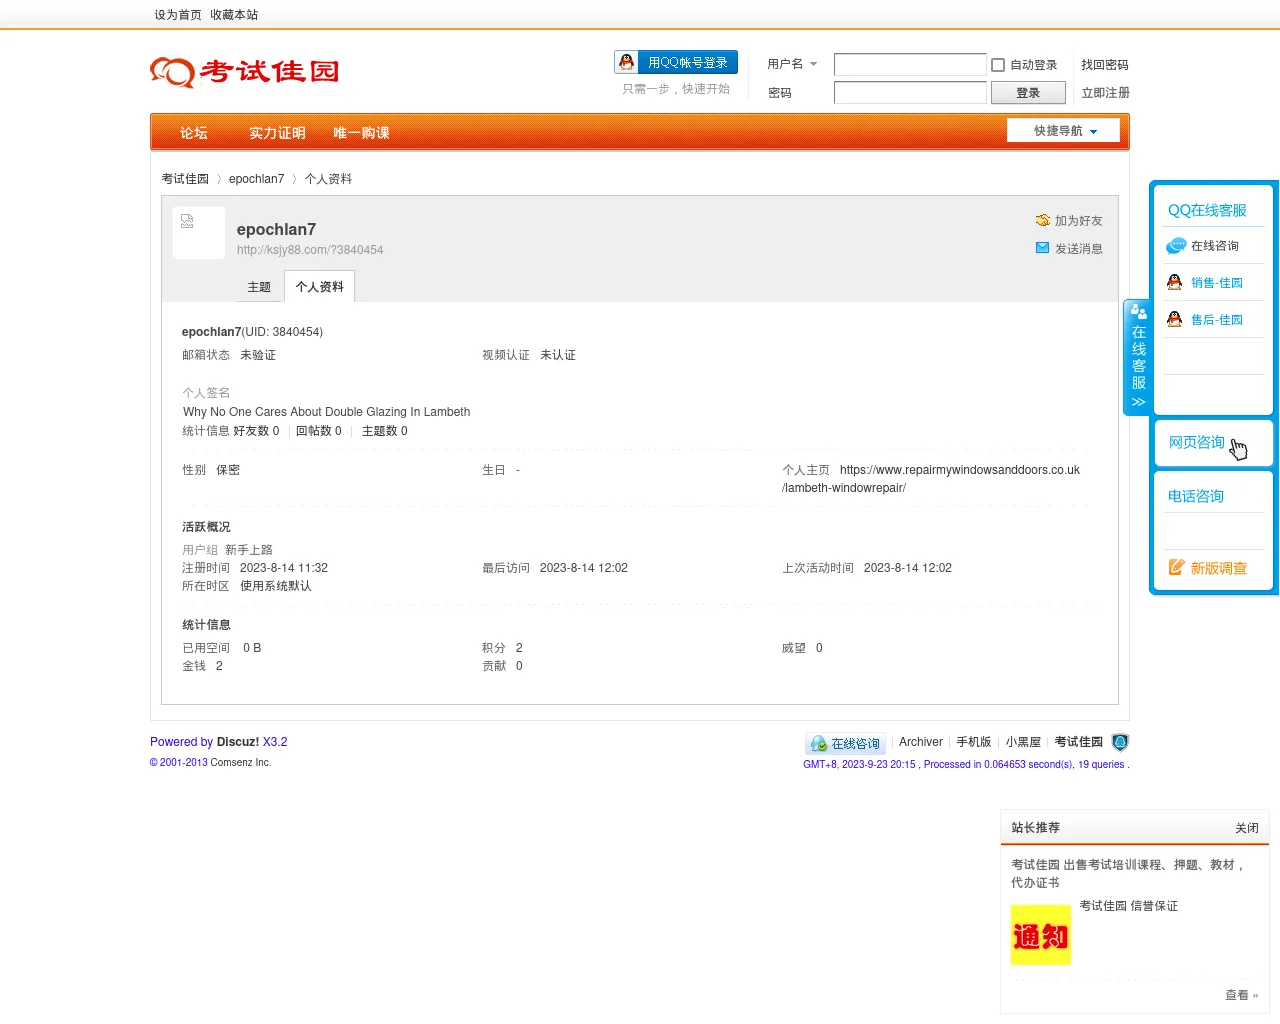Toggle the 自动登录 checkbox
This screenshot has height=1024, width=1280.
(998, 65)
